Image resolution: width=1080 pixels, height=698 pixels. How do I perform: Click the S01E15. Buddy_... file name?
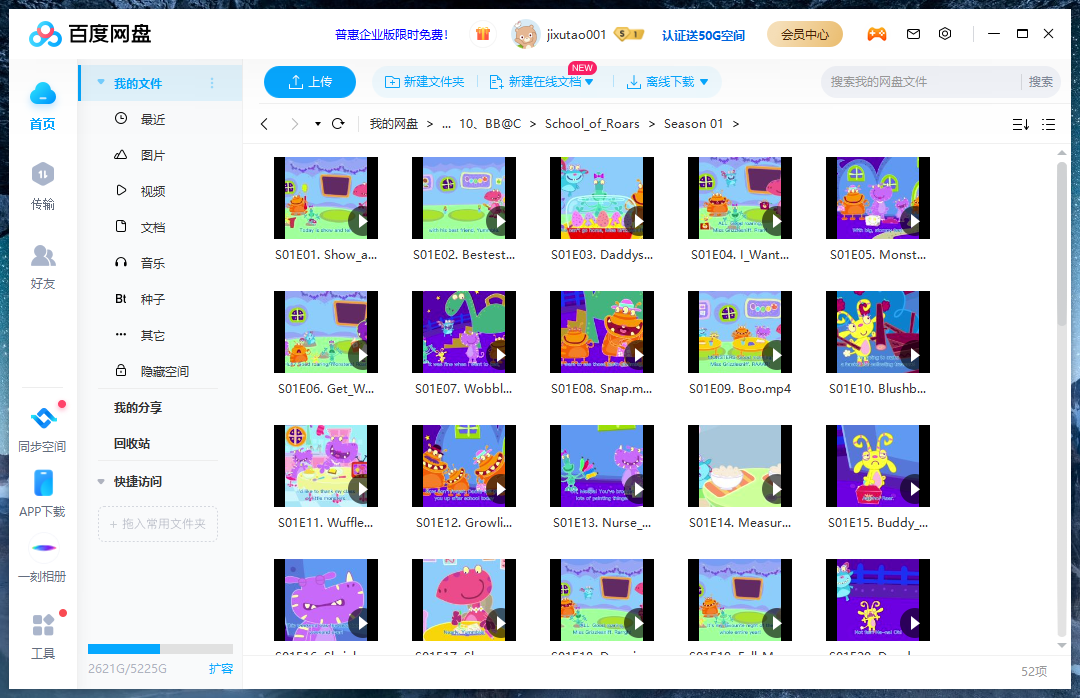(878, 523)
